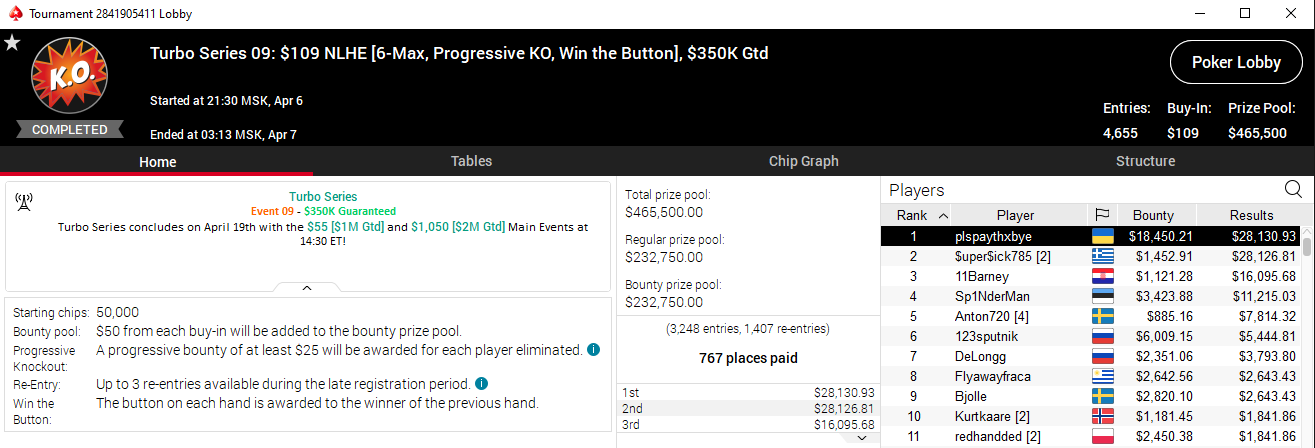Click Re-Entry info icon
The width and height of the screenshot is (1315, 448).
481,383
